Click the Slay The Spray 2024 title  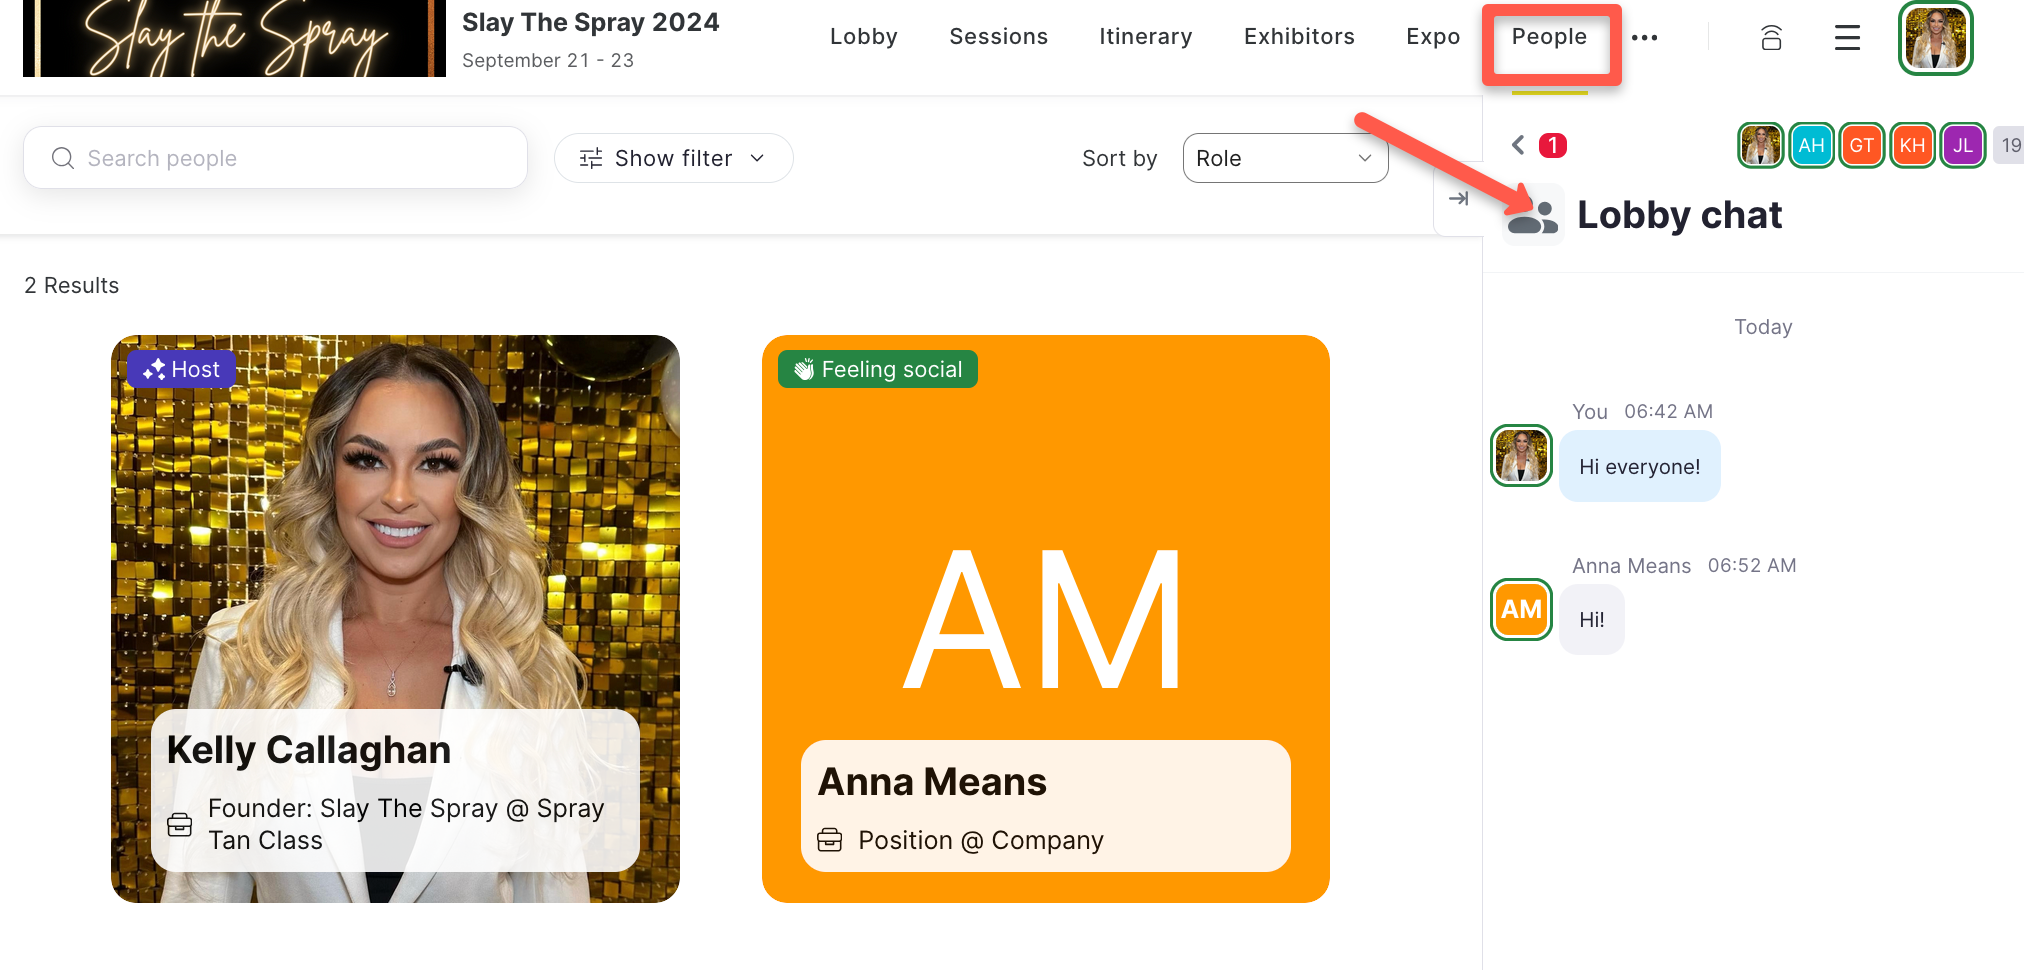click(x=591, y=22)
